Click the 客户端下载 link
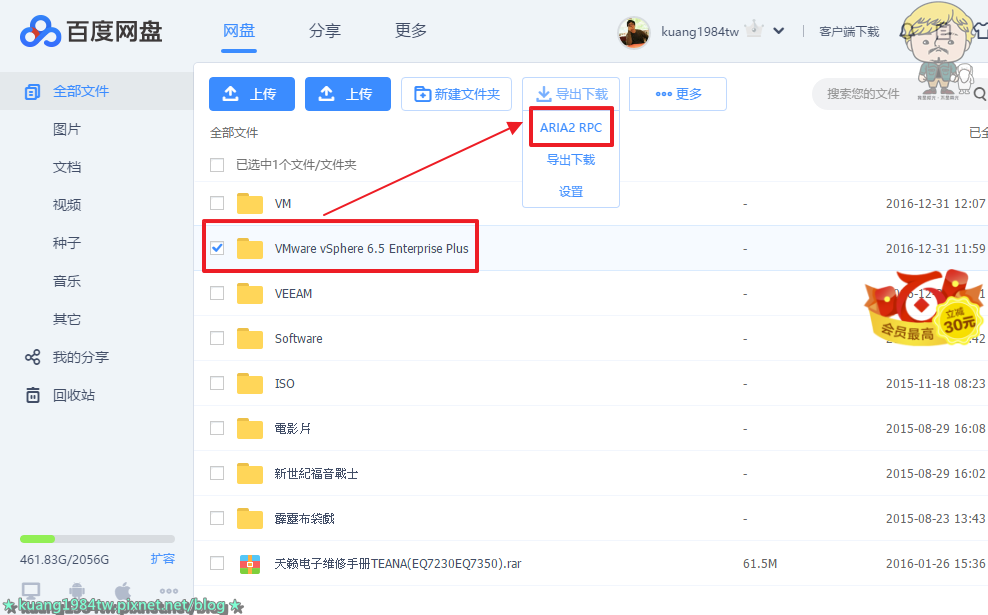988x615 pixels. click(849, 32)
